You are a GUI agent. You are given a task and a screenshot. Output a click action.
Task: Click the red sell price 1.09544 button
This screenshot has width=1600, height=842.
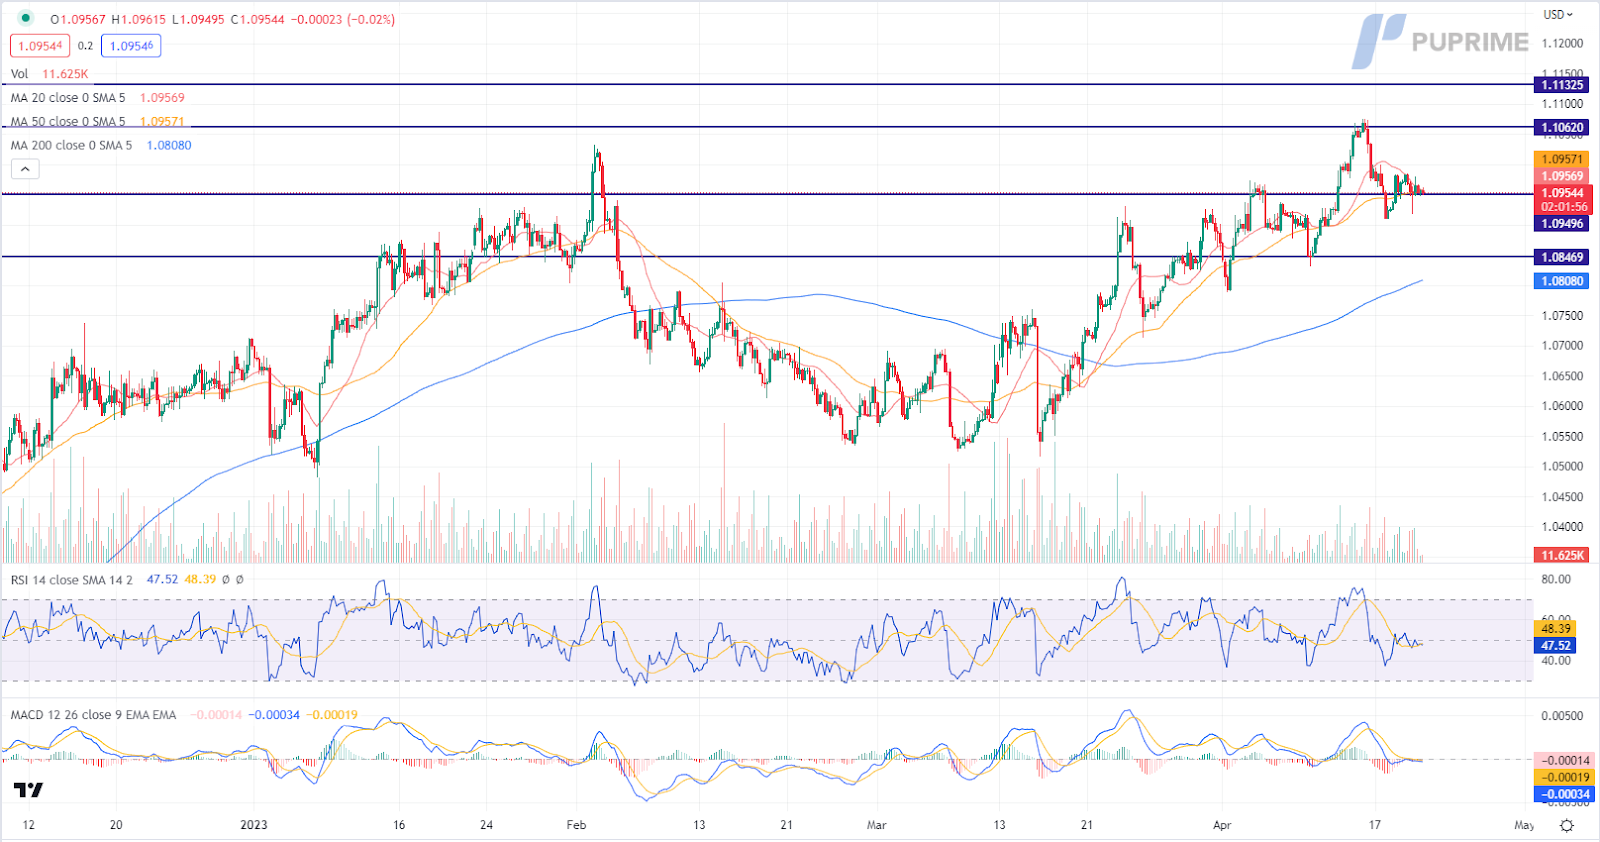[40, 46]
